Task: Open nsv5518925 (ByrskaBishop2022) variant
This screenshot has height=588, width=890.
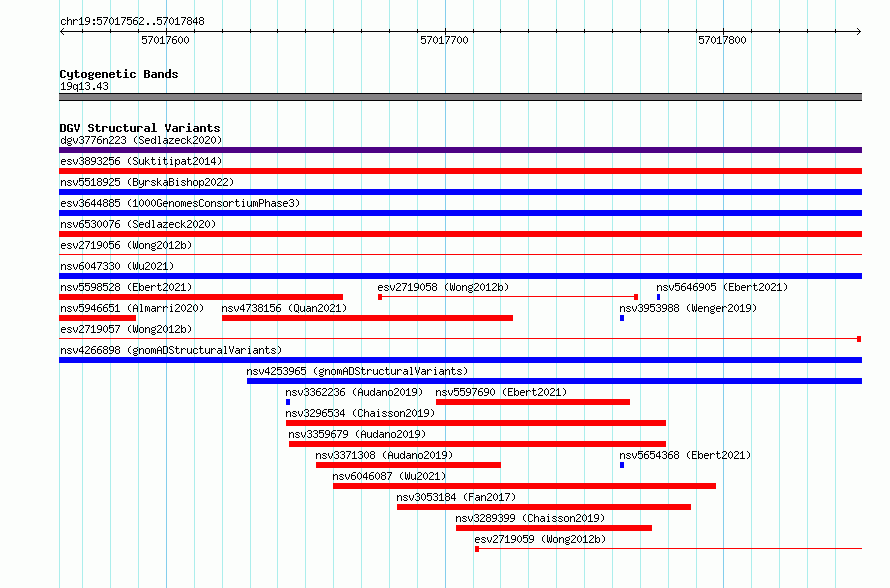Action: 147,182
